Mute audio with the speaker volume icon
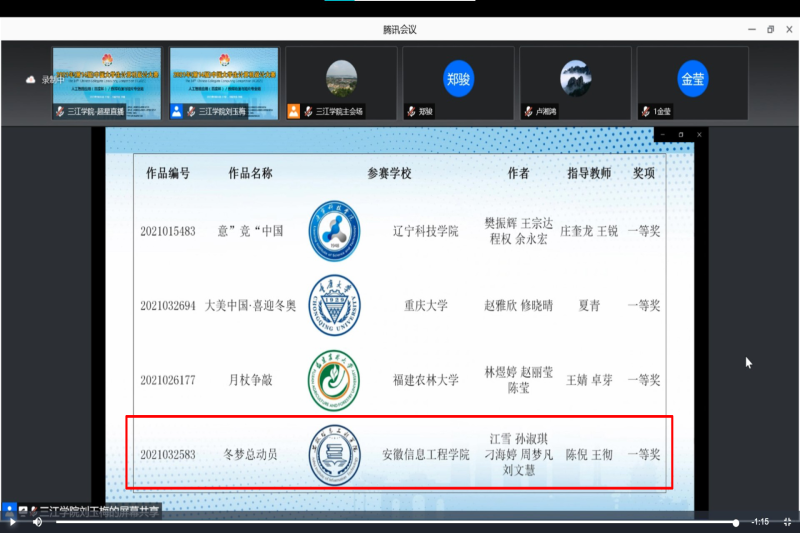This screenshot has height=533, width=800. click(x=37, y=522)
